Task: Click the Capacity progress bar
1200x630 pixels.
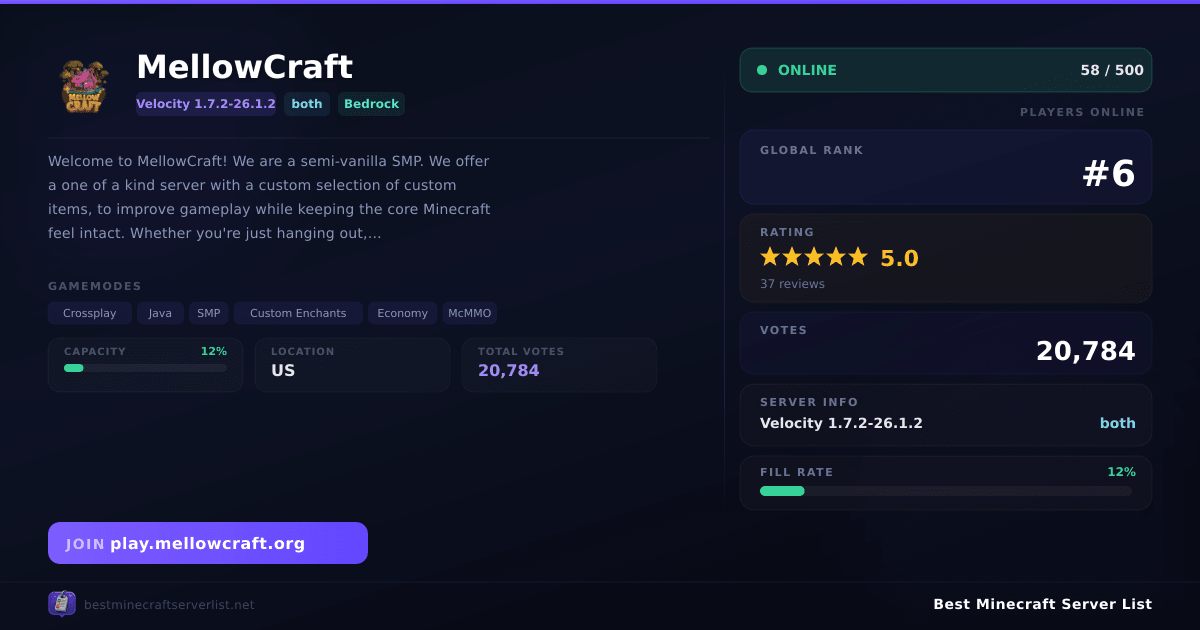Action: point(145,368)
